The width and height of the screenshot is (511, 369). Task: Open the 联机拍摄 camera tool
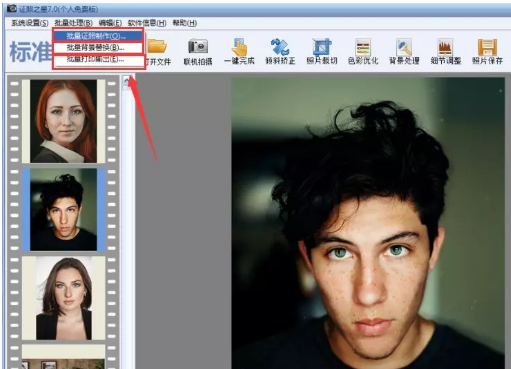(198, 47)
